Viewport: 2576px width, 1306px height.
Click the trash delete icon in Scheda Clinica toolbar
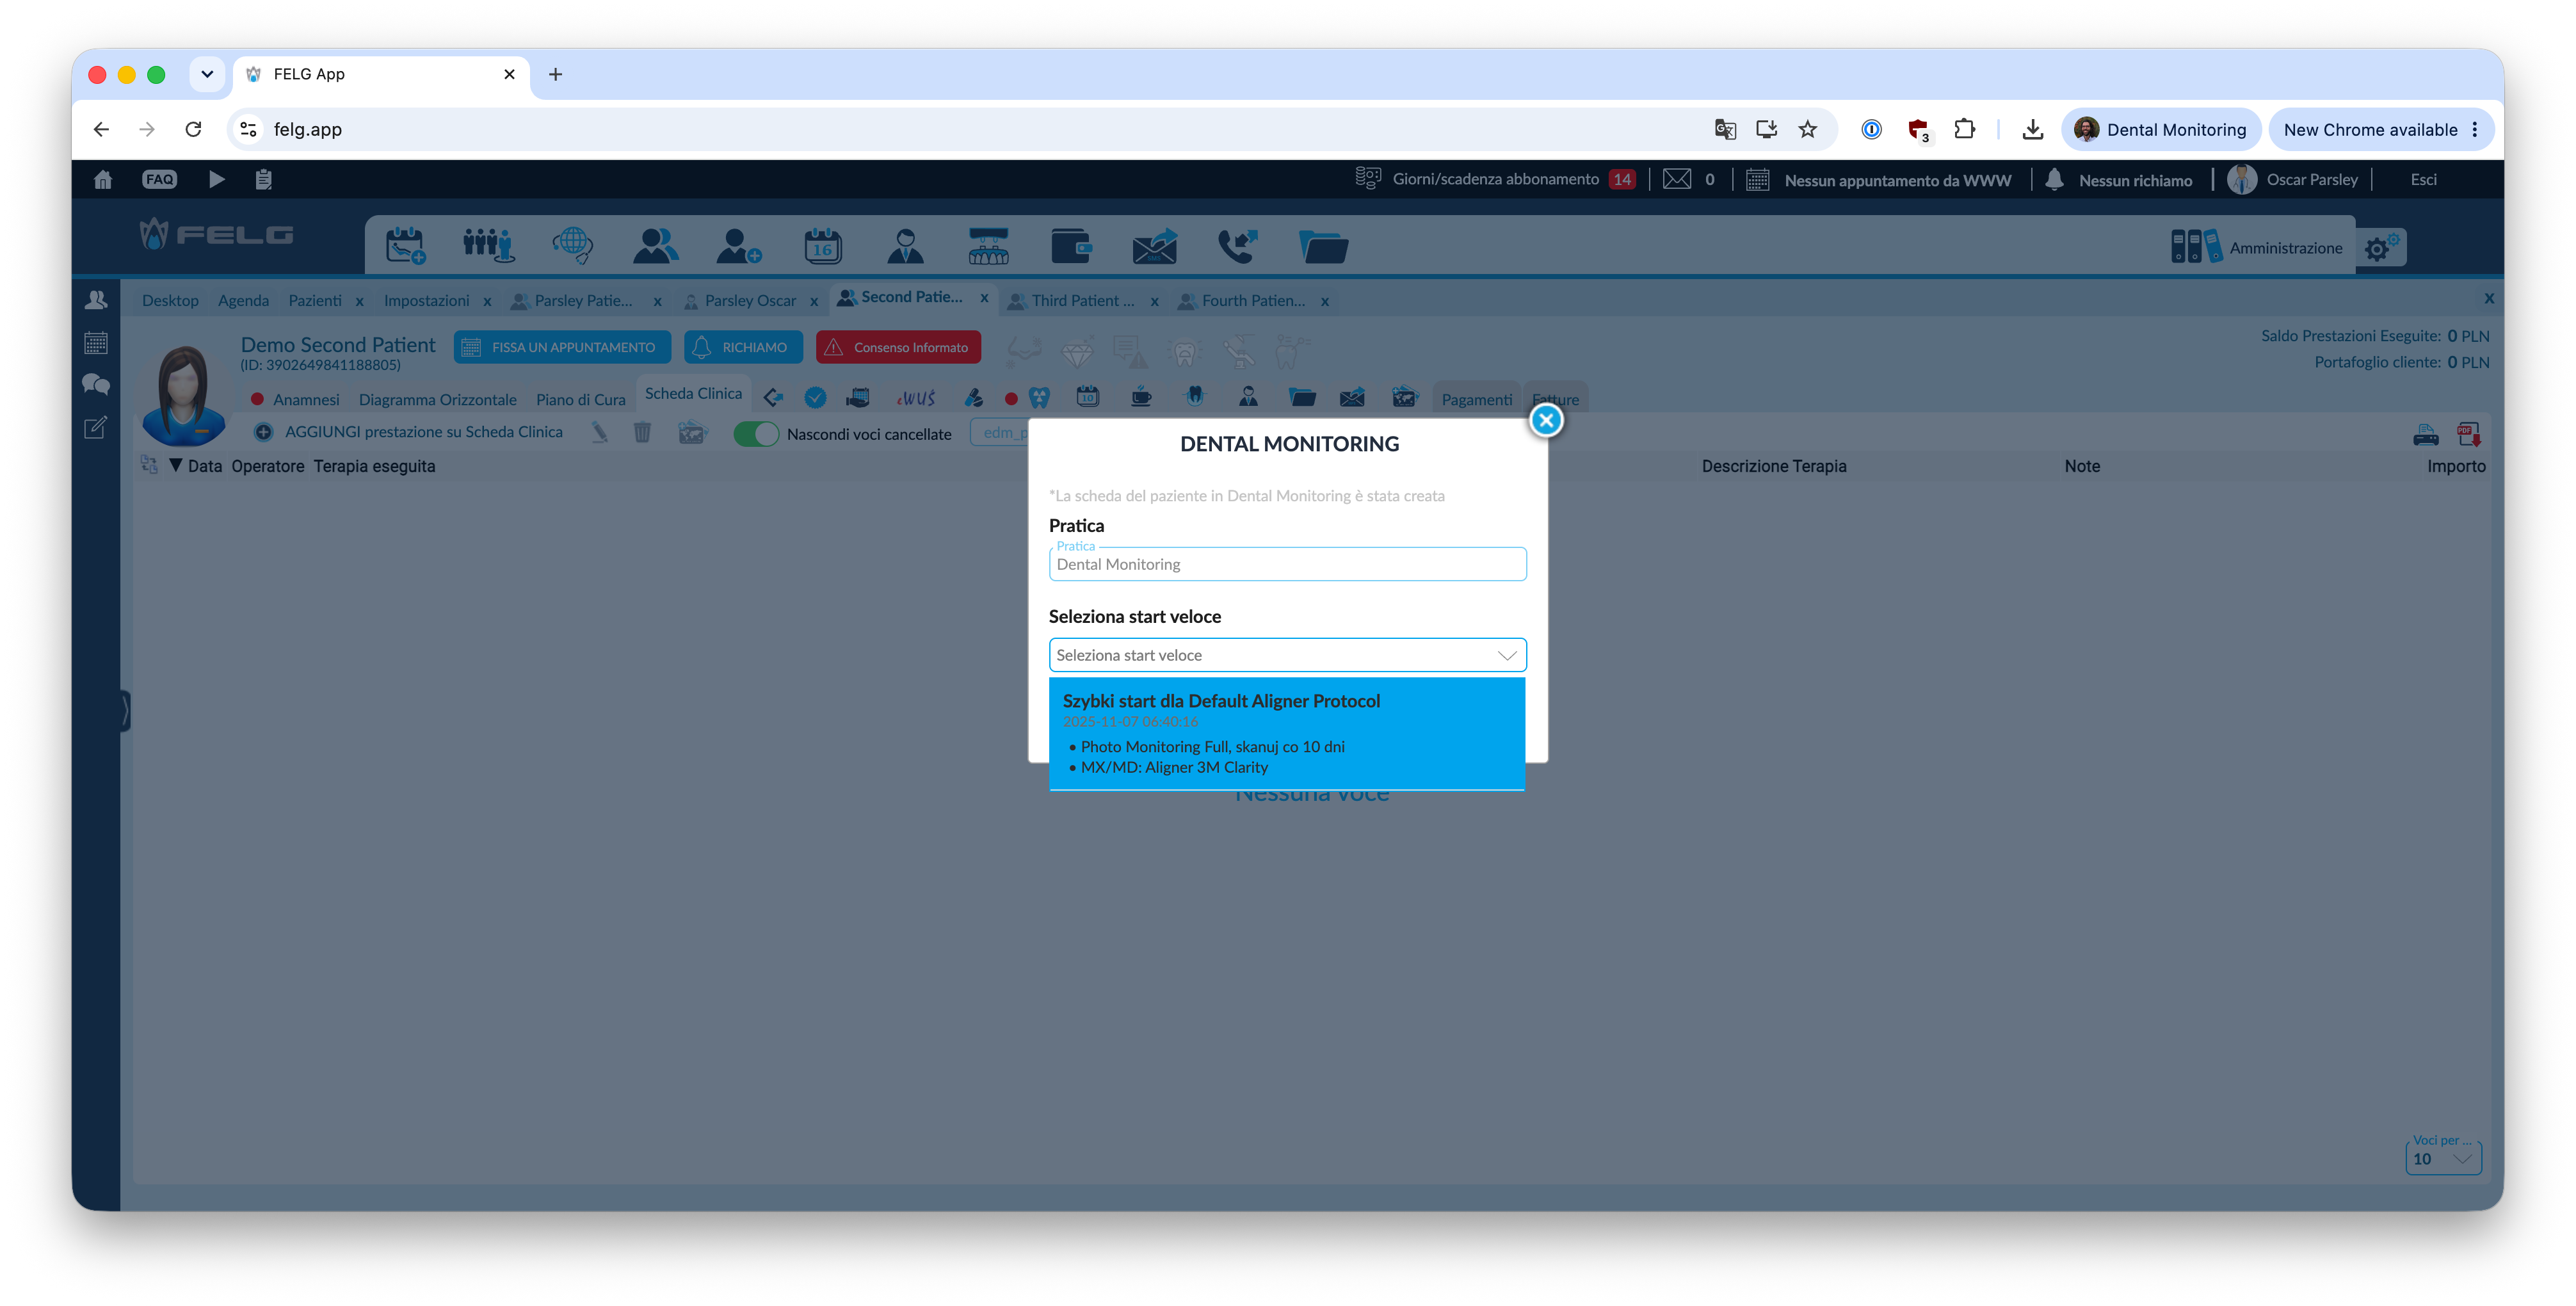pyautogui.click(x=642, y=433)
